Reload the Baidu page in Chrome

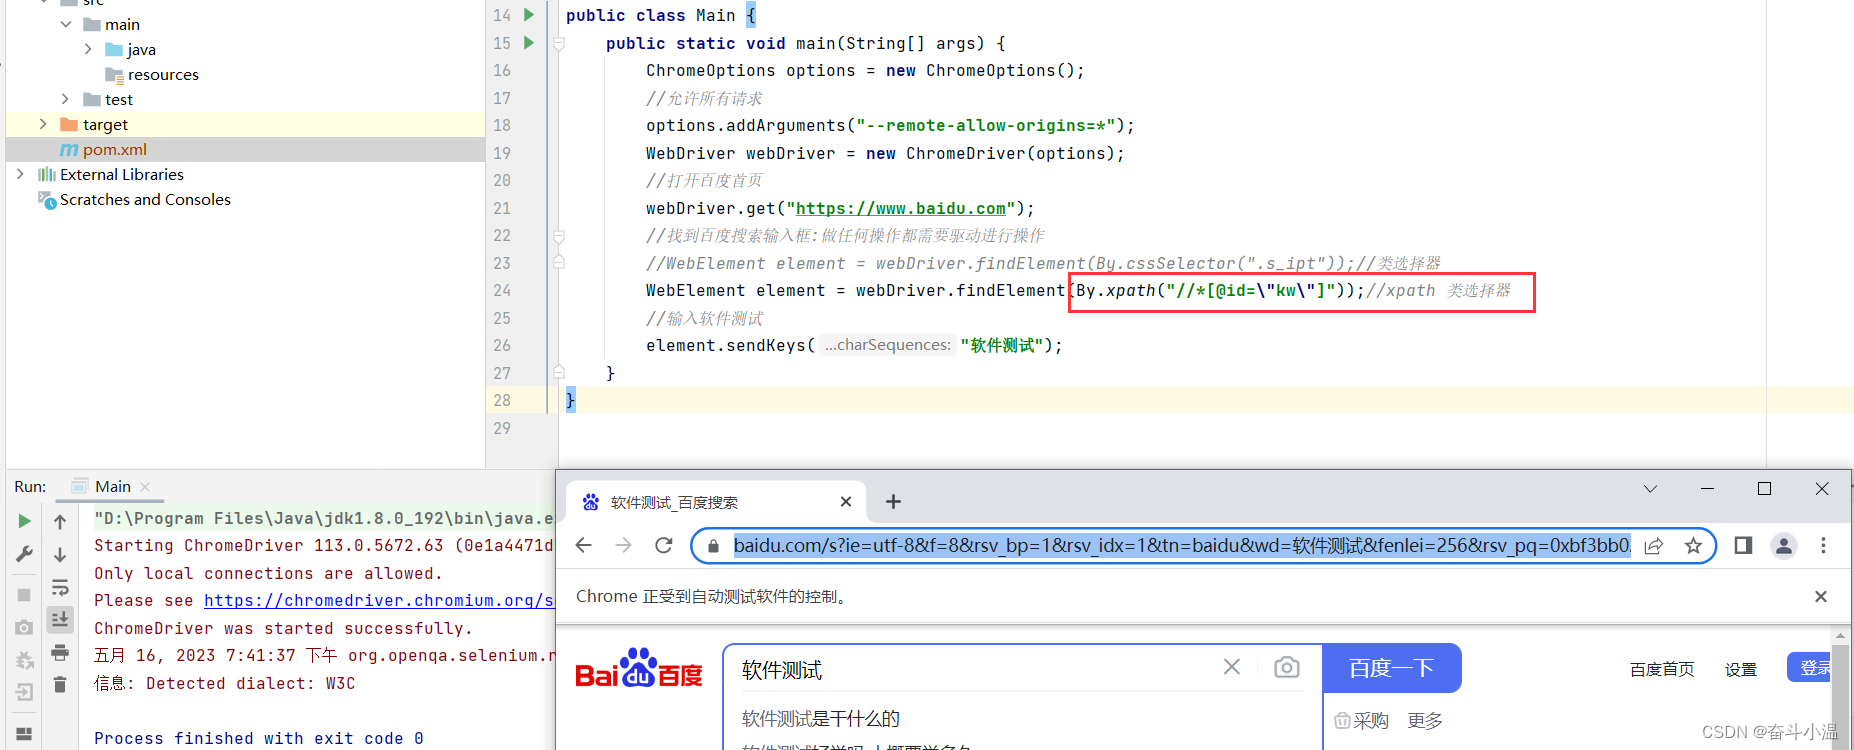(663, 545)
